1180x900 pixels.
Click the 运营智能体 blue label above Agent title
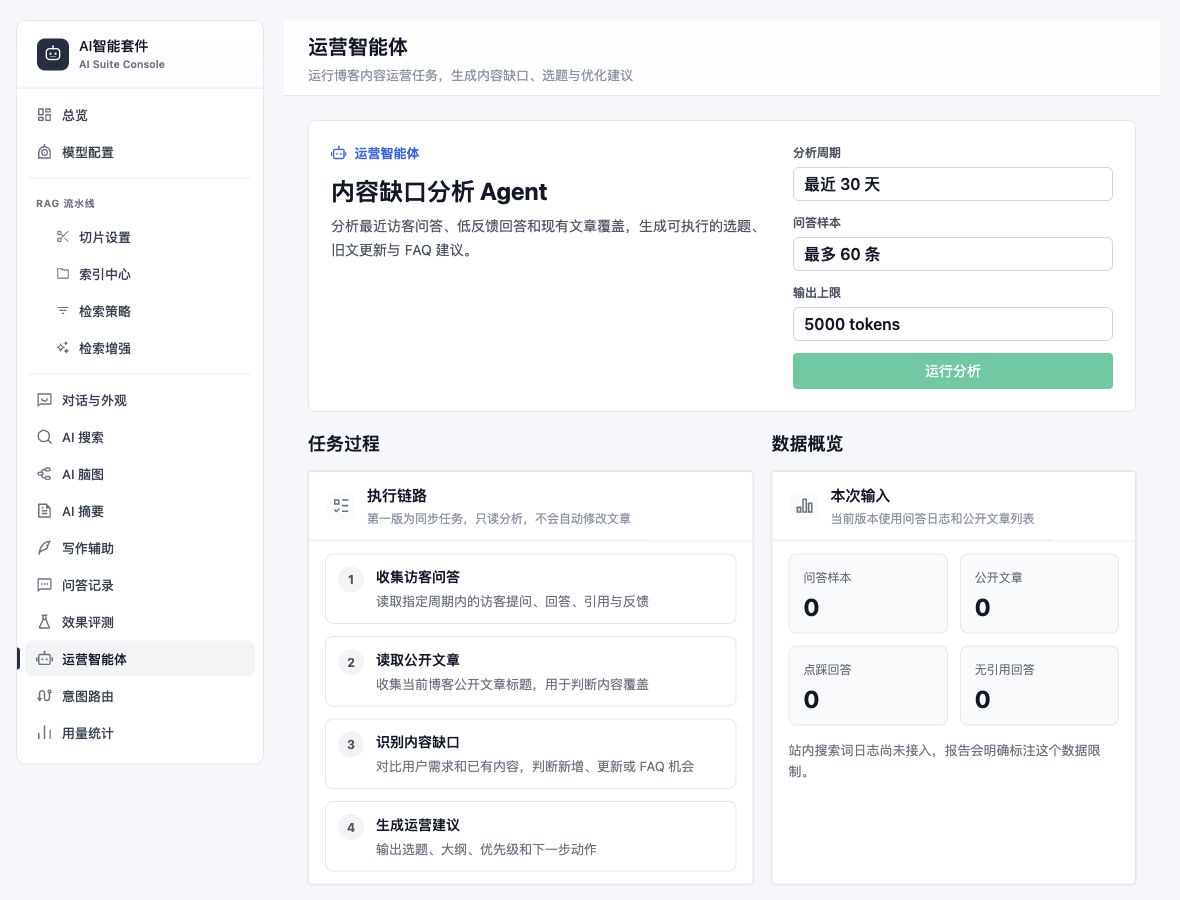pos(387,154)
